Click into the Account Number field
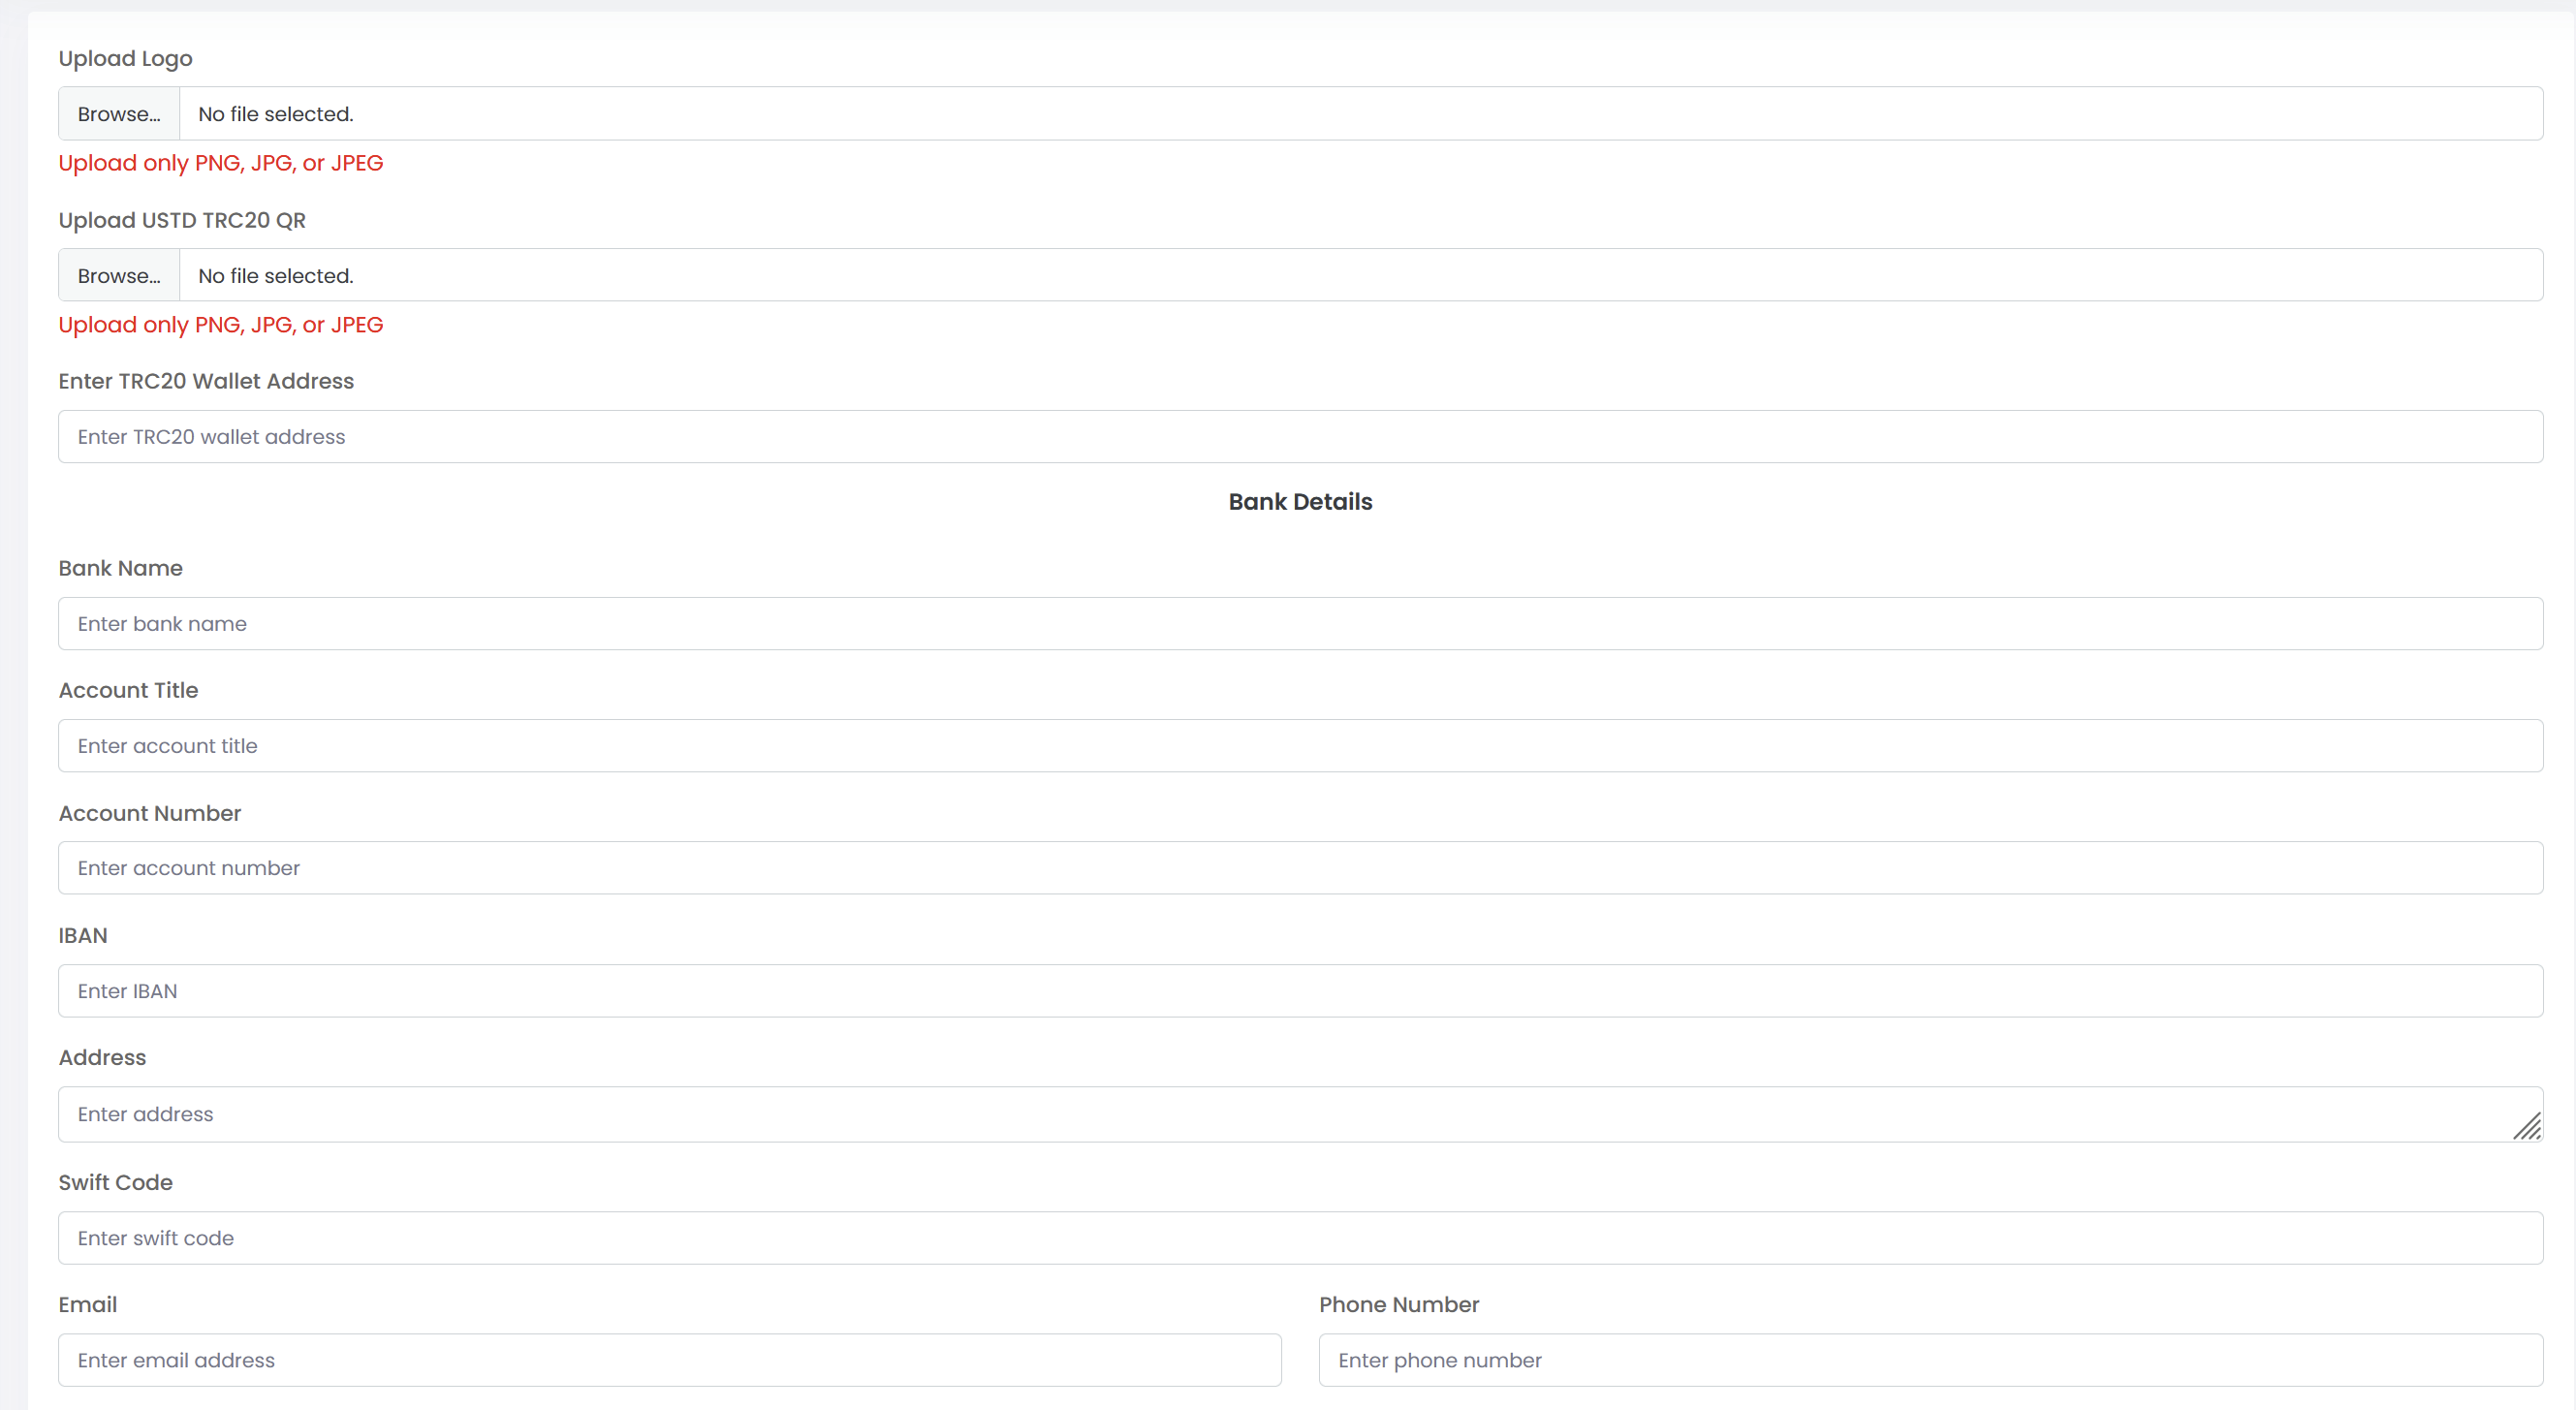The height and width of the screenshot is (1410, 2576). point(1300,868)
